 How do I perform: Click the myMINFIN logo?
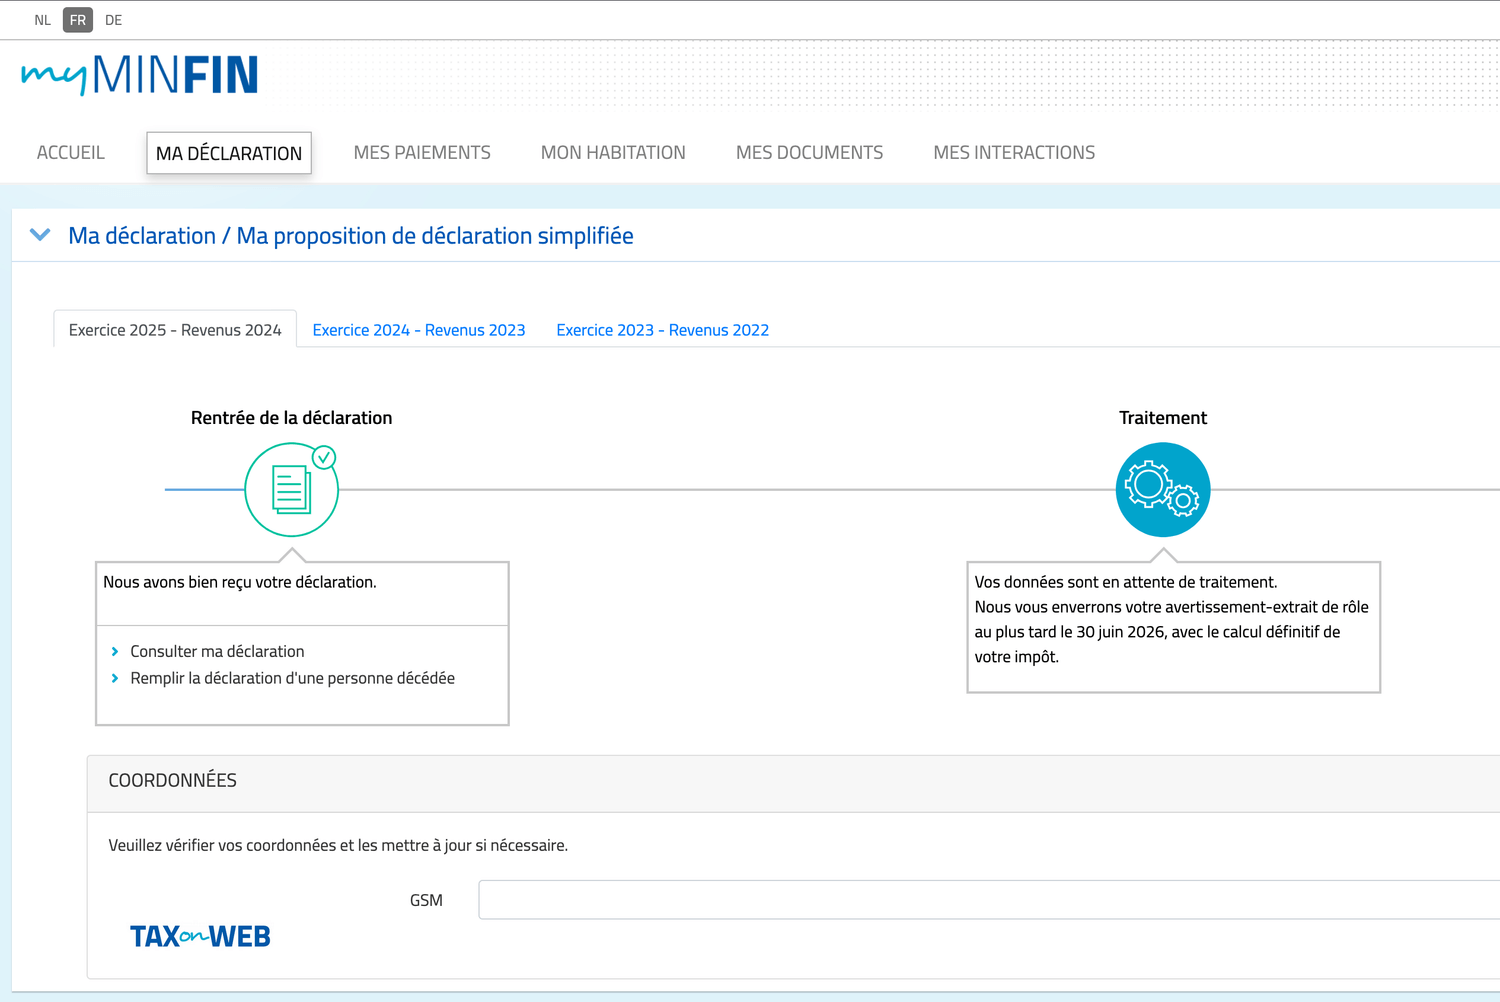tap(140, 75)
